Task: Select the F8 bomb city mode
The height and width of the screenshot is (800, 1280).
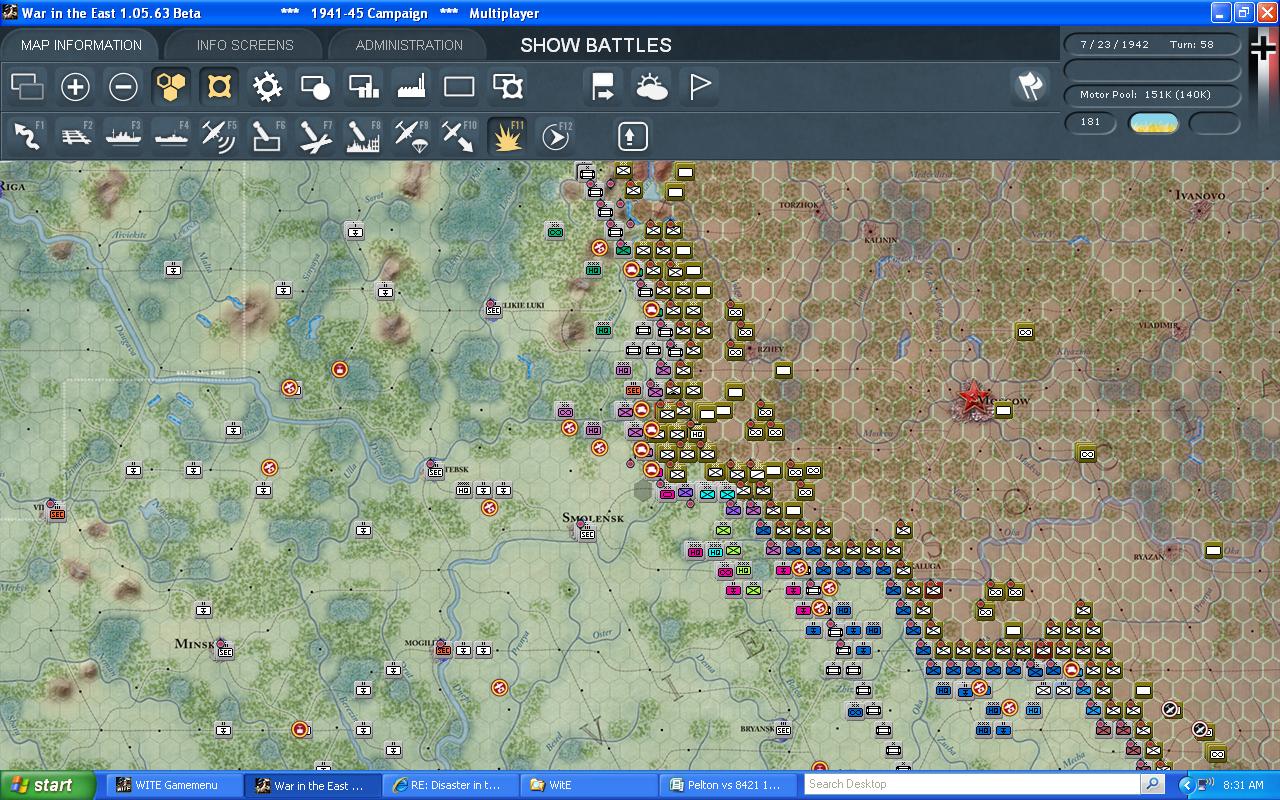Action: (x=363, y=136)
